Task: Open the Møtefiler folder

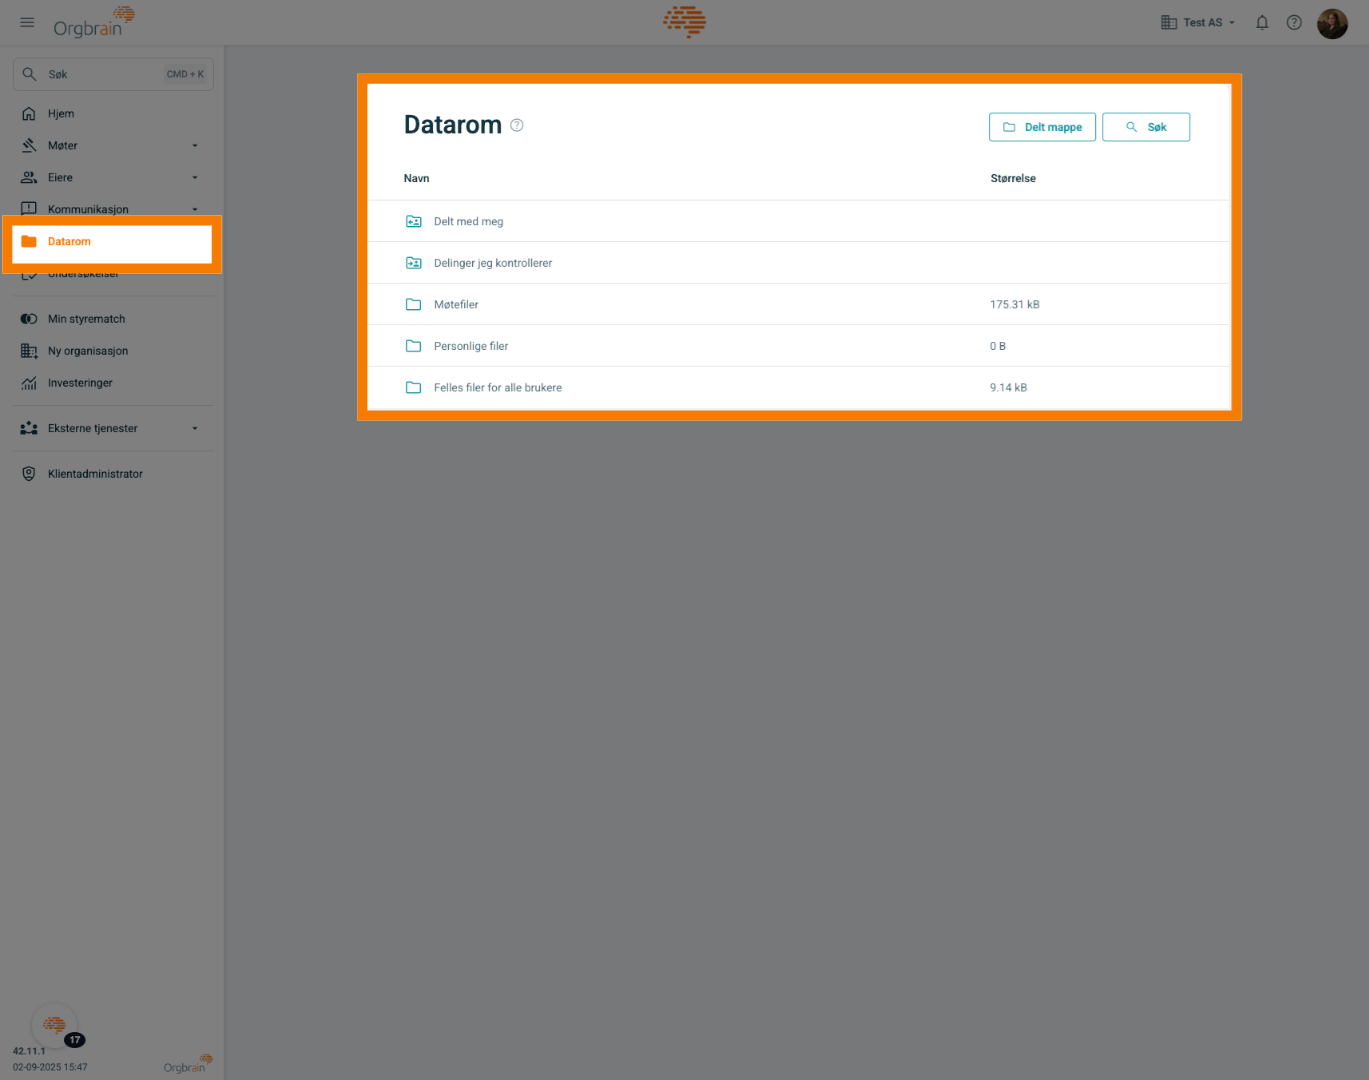Action: 798,304
